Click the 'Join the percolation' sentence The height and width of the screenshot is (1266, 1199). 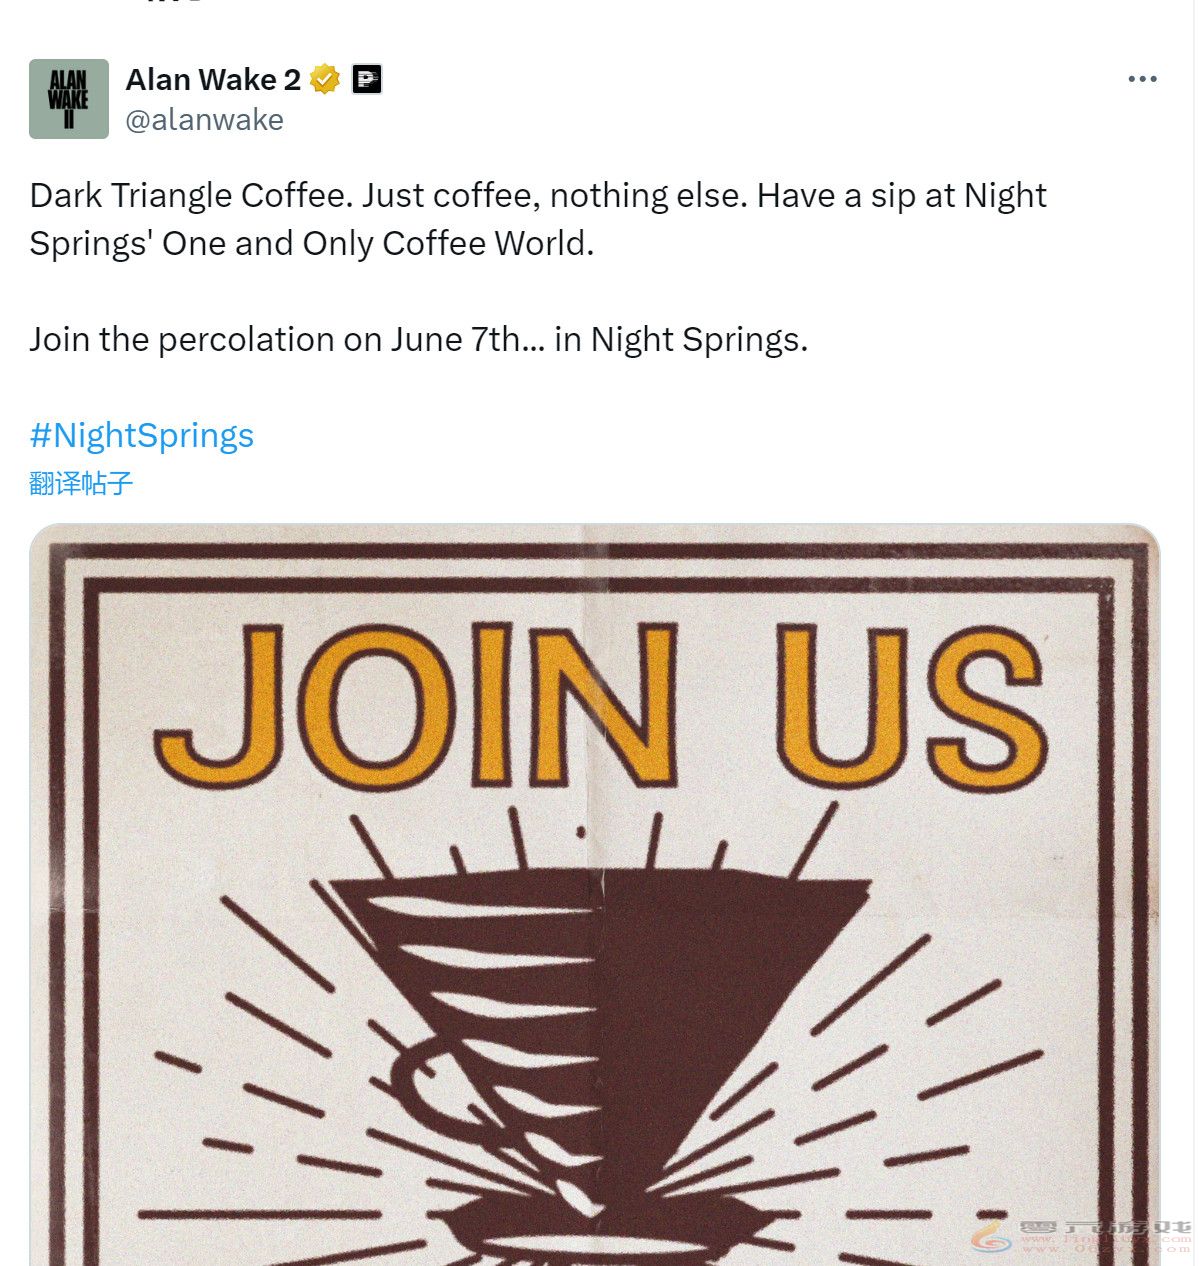(x=418, y=339)
